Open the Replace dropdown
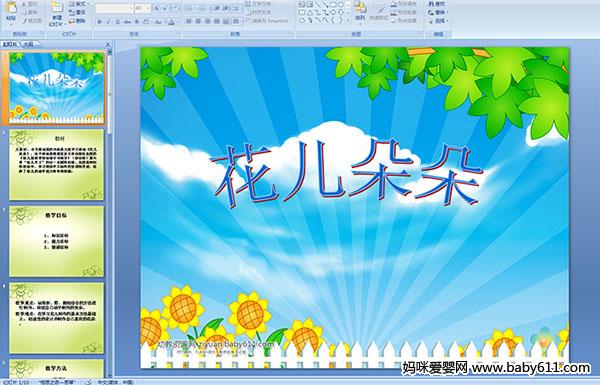This screenshot has width=600, height=385. pyautogui.click(x=439, y=12)
